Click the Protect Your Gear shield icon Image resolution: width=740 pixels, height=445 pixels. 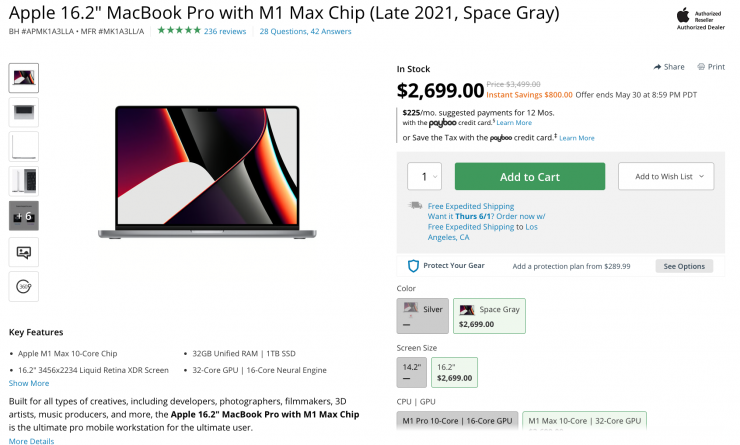tap(413, 266)
